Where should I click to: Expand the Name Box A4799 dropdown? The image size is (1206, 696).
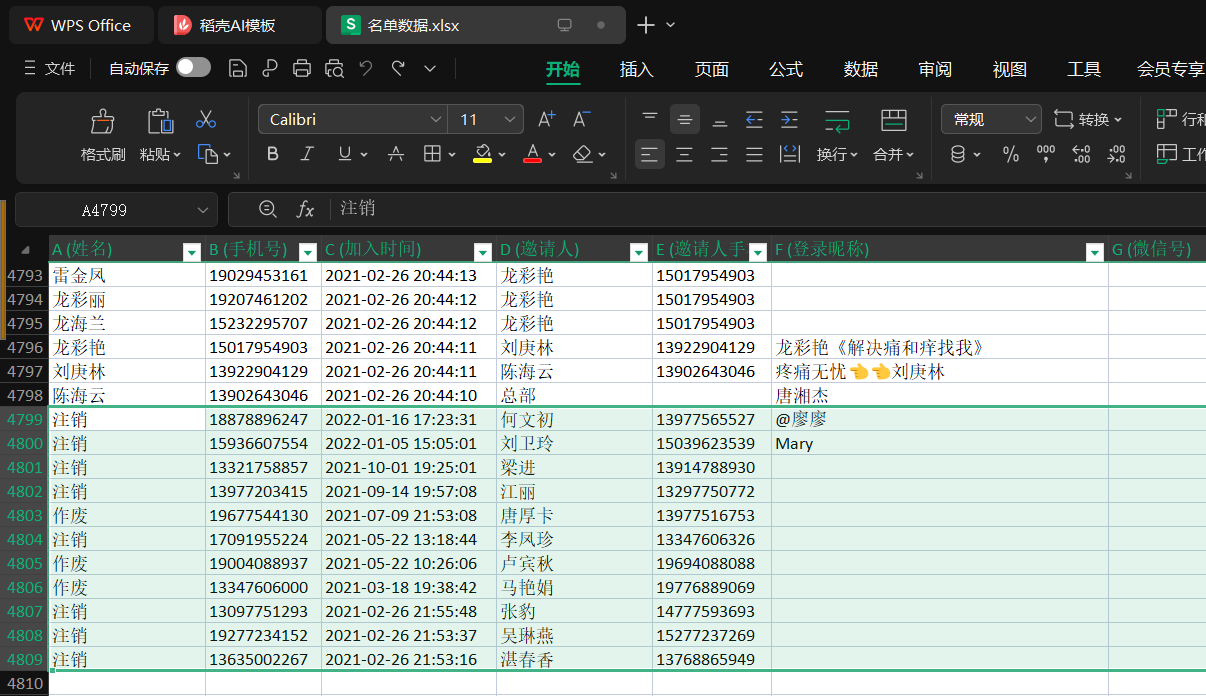click(204, 210)
